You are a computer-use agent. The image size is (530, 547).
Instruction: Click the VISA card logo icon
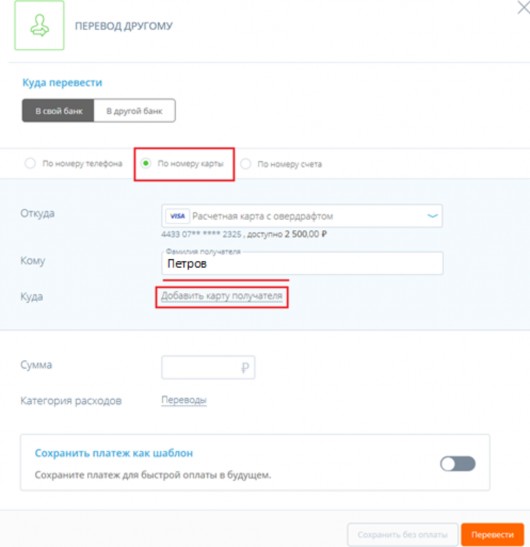(178, 216)
